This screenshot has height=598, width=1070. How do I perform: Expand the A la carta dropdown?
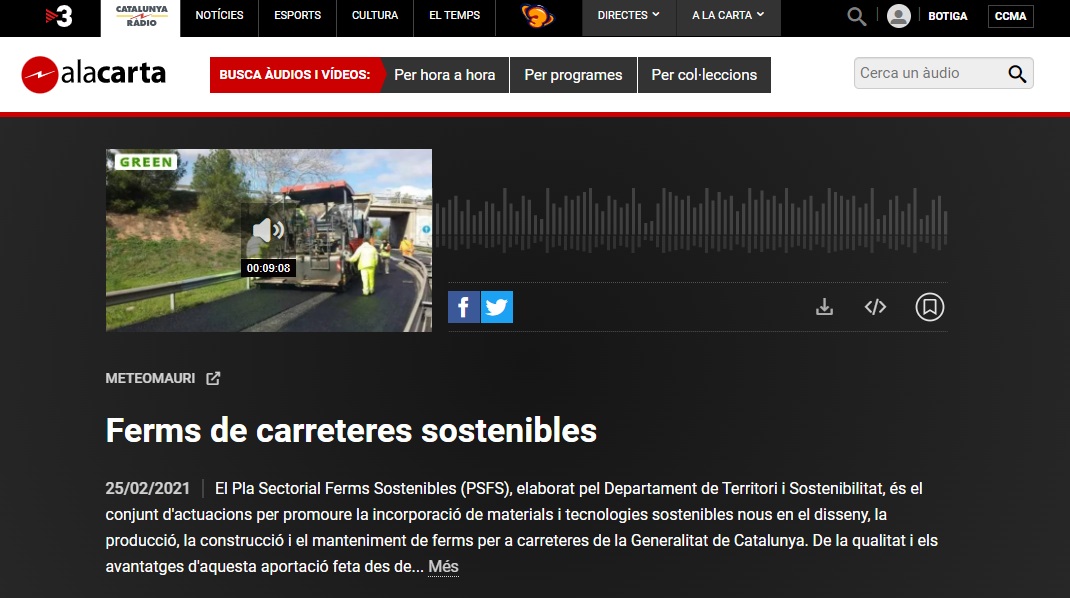click(x=728, y=15)
